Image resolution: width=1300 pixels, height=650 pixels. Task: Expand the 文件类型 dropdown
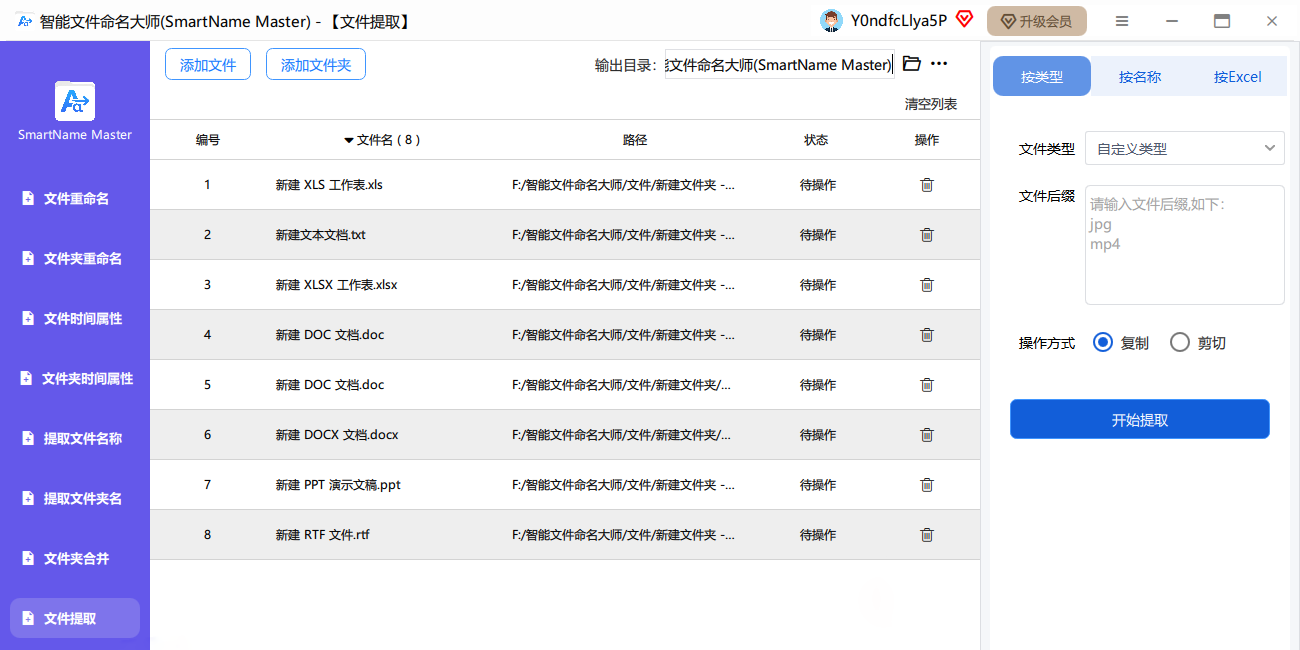1184,149
